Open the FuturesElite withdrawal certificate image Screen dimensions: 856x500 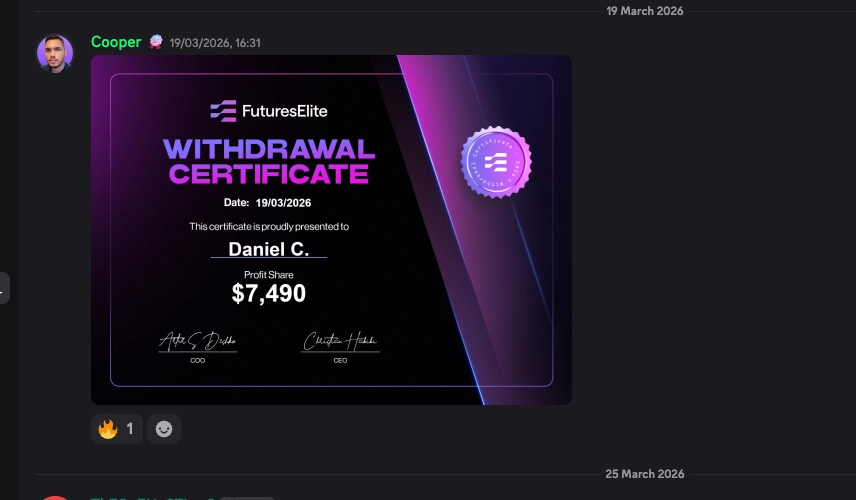tap(331, 230)
